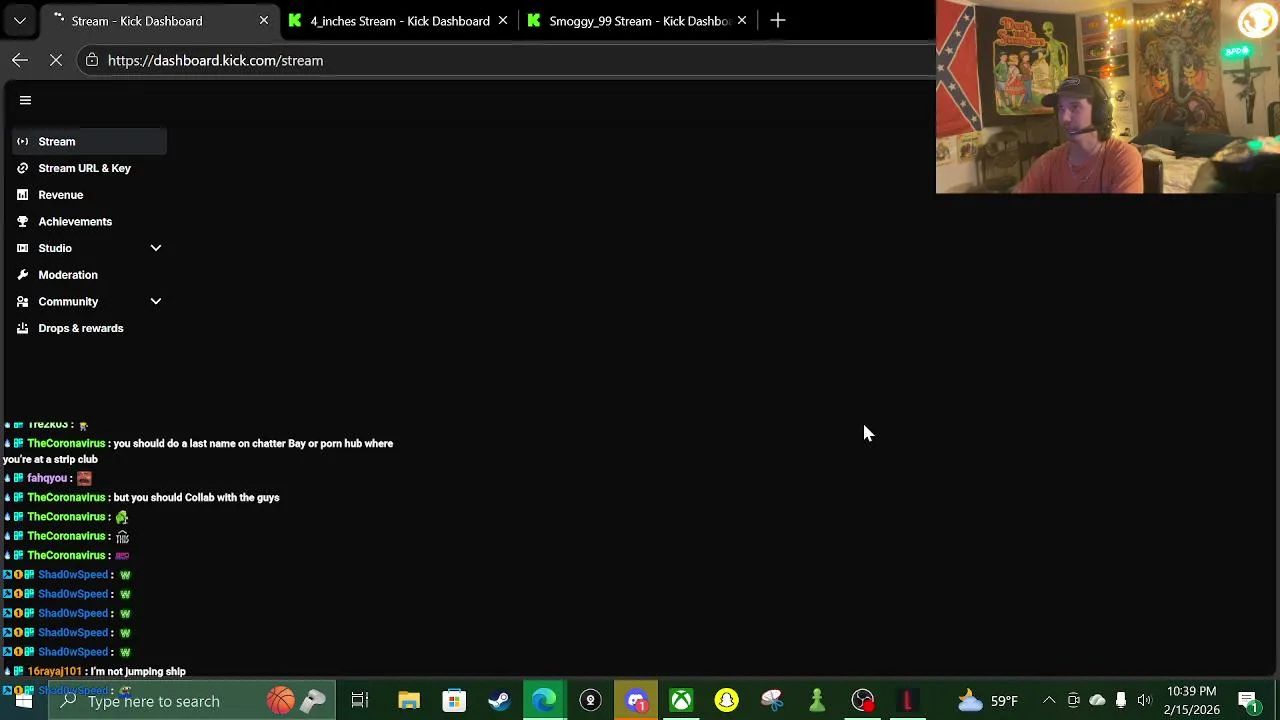The height and width of the screenshot is (720, 1280).
Task: Close the Stream - Kick Dashboard tab
Action: pyautogui.click(x=264, y=21)
